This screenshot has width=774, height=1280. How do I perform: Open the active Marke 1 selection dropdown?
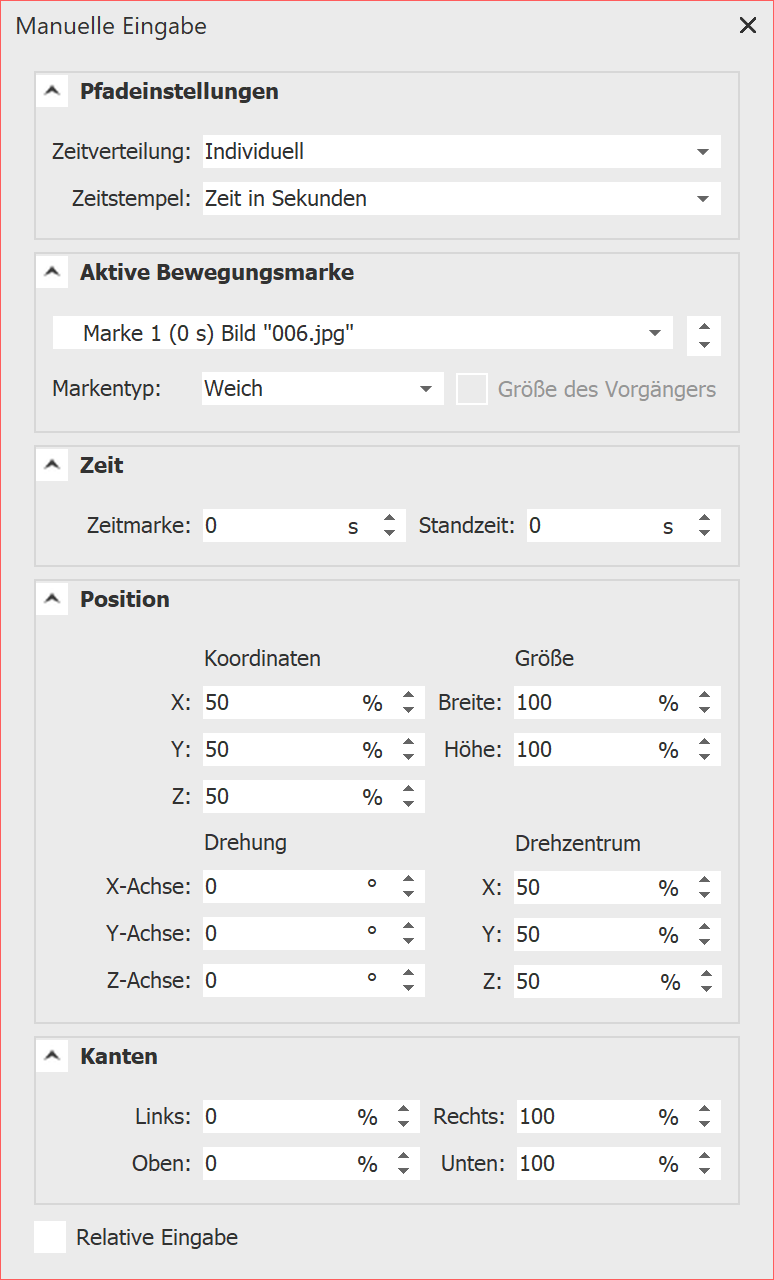[x=363, y=333]
